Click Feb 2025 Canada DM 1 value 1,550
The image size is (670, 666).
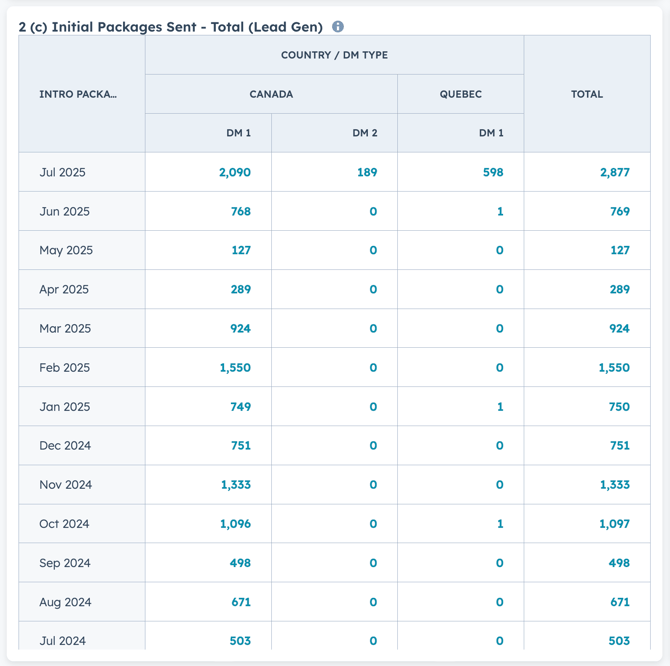(x=235, y=367)
